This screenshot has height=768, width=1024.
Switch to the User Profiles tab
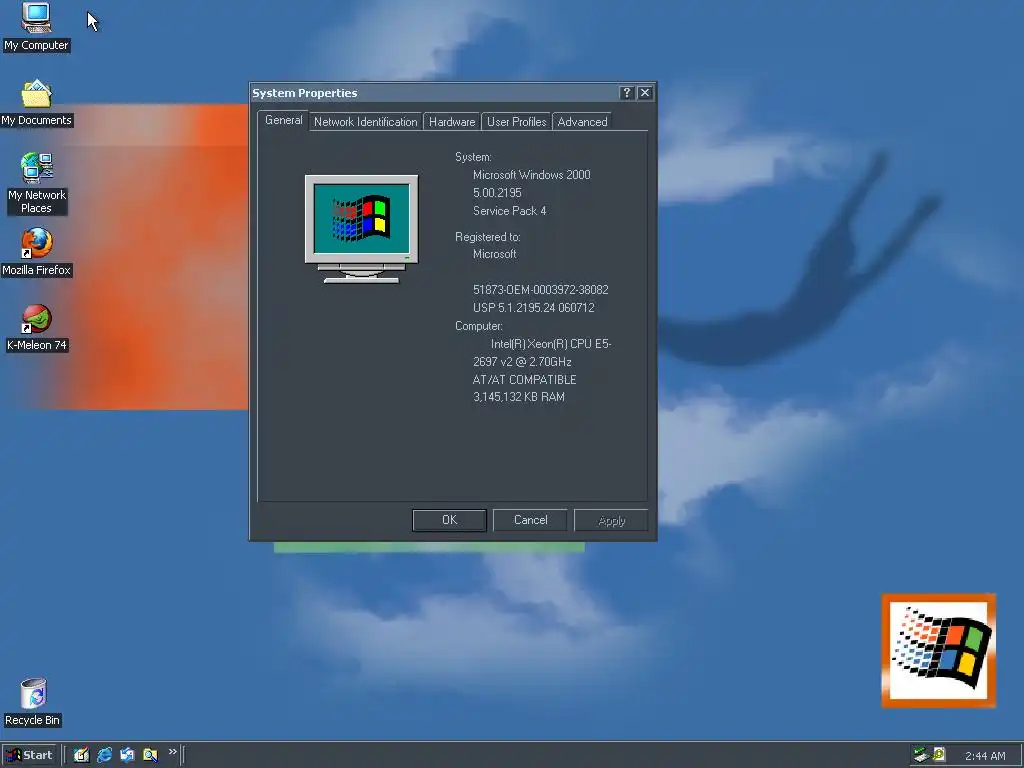click(x=517, y=121)
